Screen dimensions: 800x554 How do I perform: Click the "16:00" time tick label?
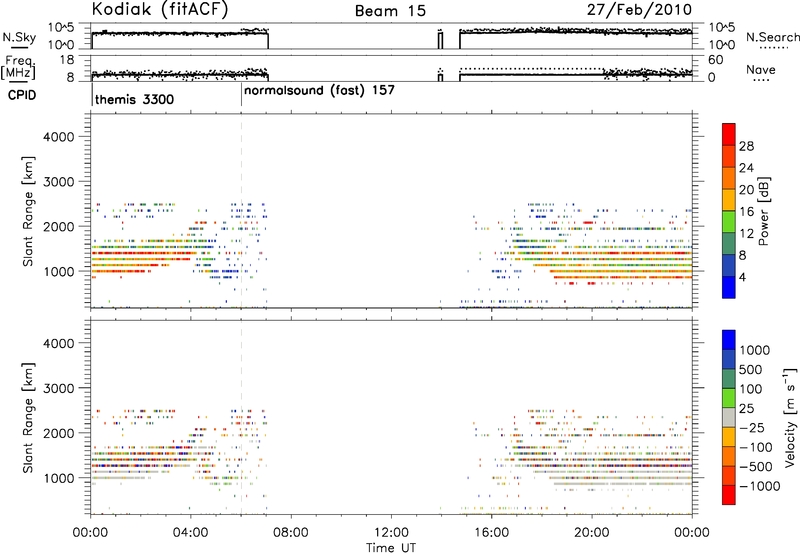click(491, 533)
